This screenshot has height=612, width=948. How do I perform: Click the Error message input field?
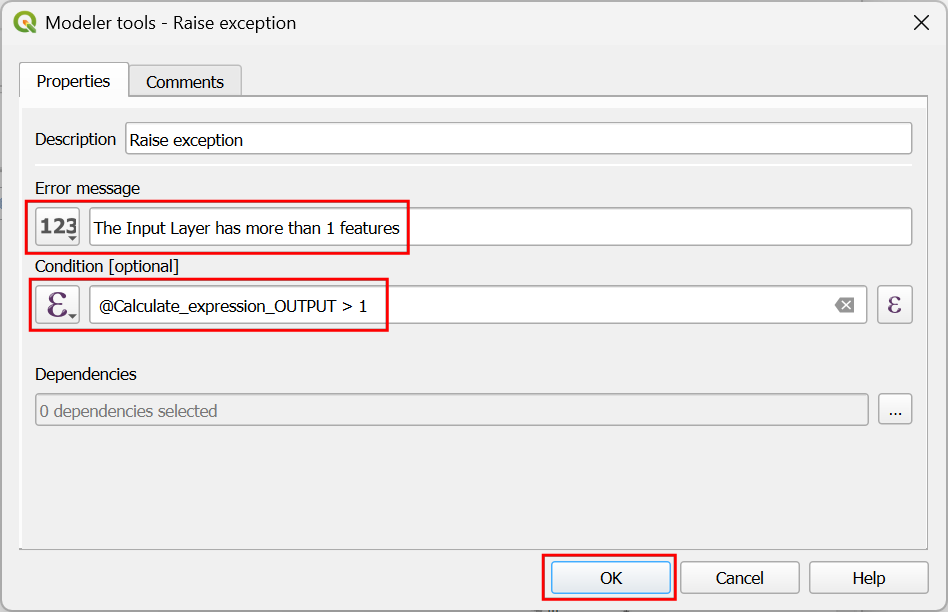click(x=500, y=227)
